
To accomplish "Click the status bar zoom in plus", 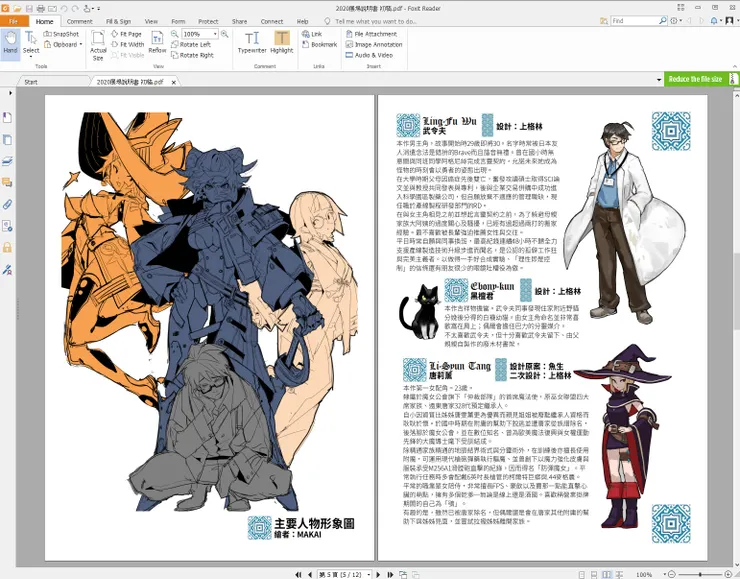I will (x=728, y=574).
